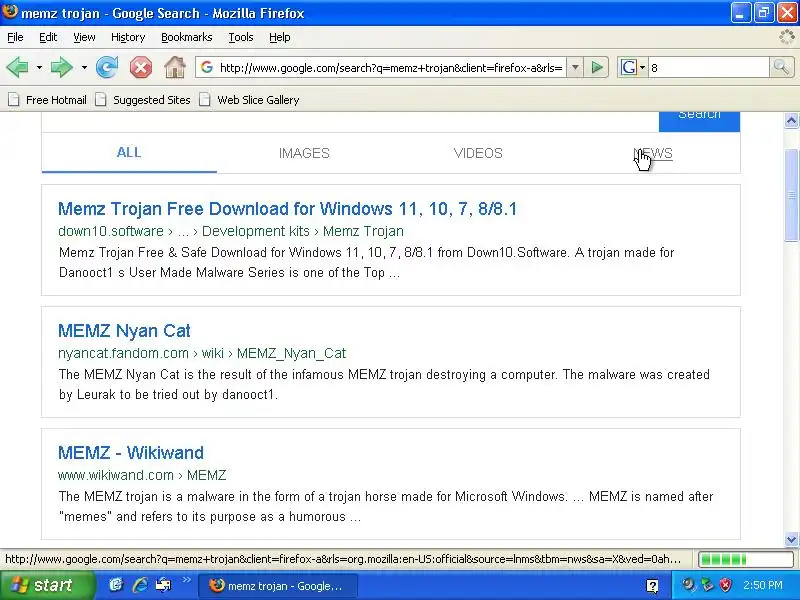Expand the address bar history dropdown
The height and width of the screenshot is (600, 800).
[575, 67]
